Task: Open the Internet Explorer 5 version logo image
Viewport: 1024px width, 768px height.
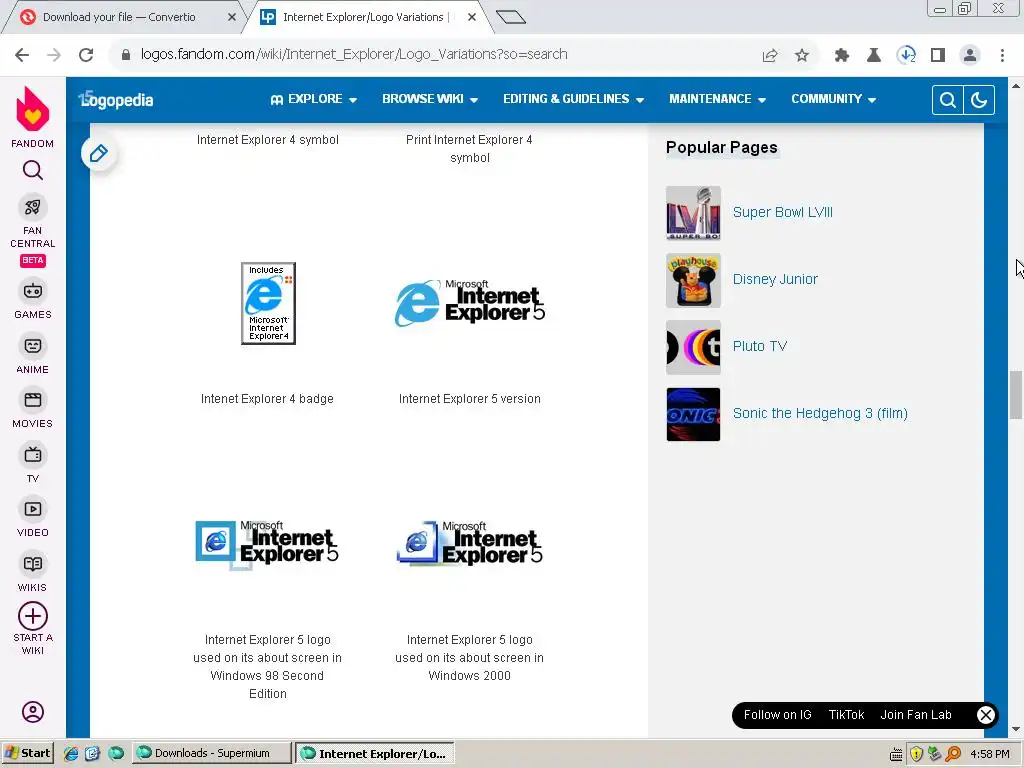Action: coord(470,303)
